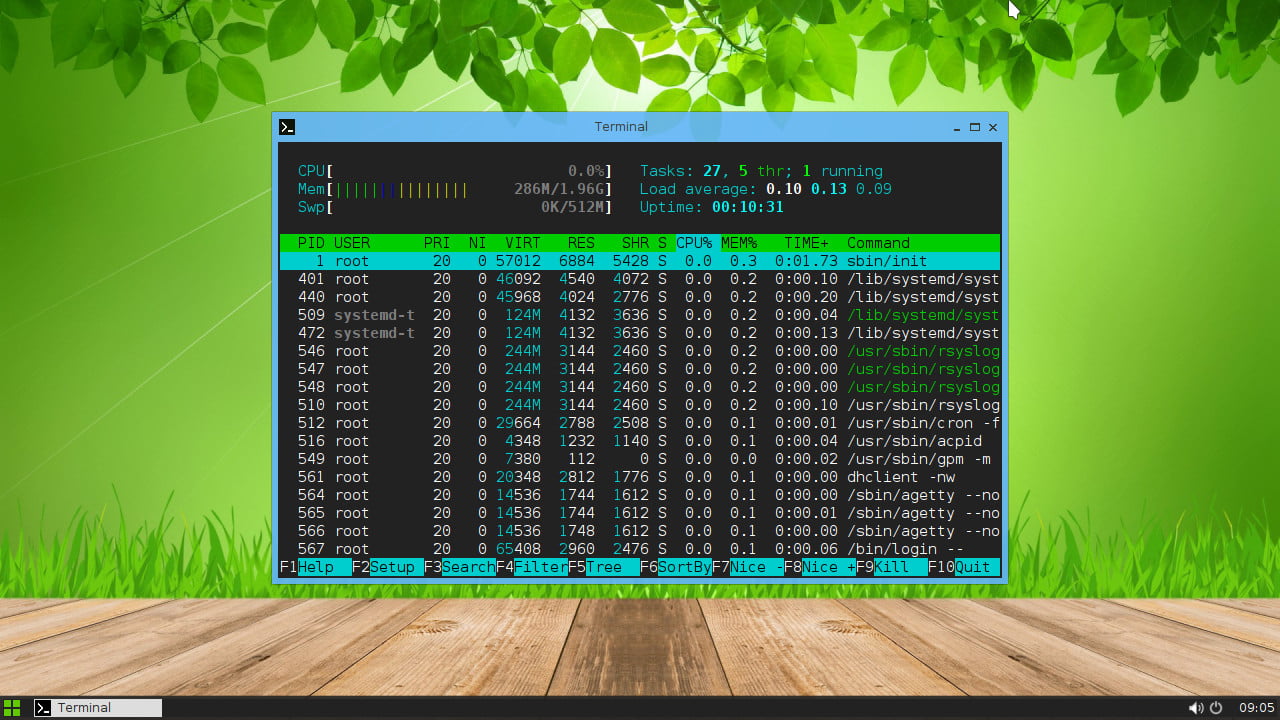1280x720 pixels.
Task: Open htop Help with F1
Action: pos(315,567)
